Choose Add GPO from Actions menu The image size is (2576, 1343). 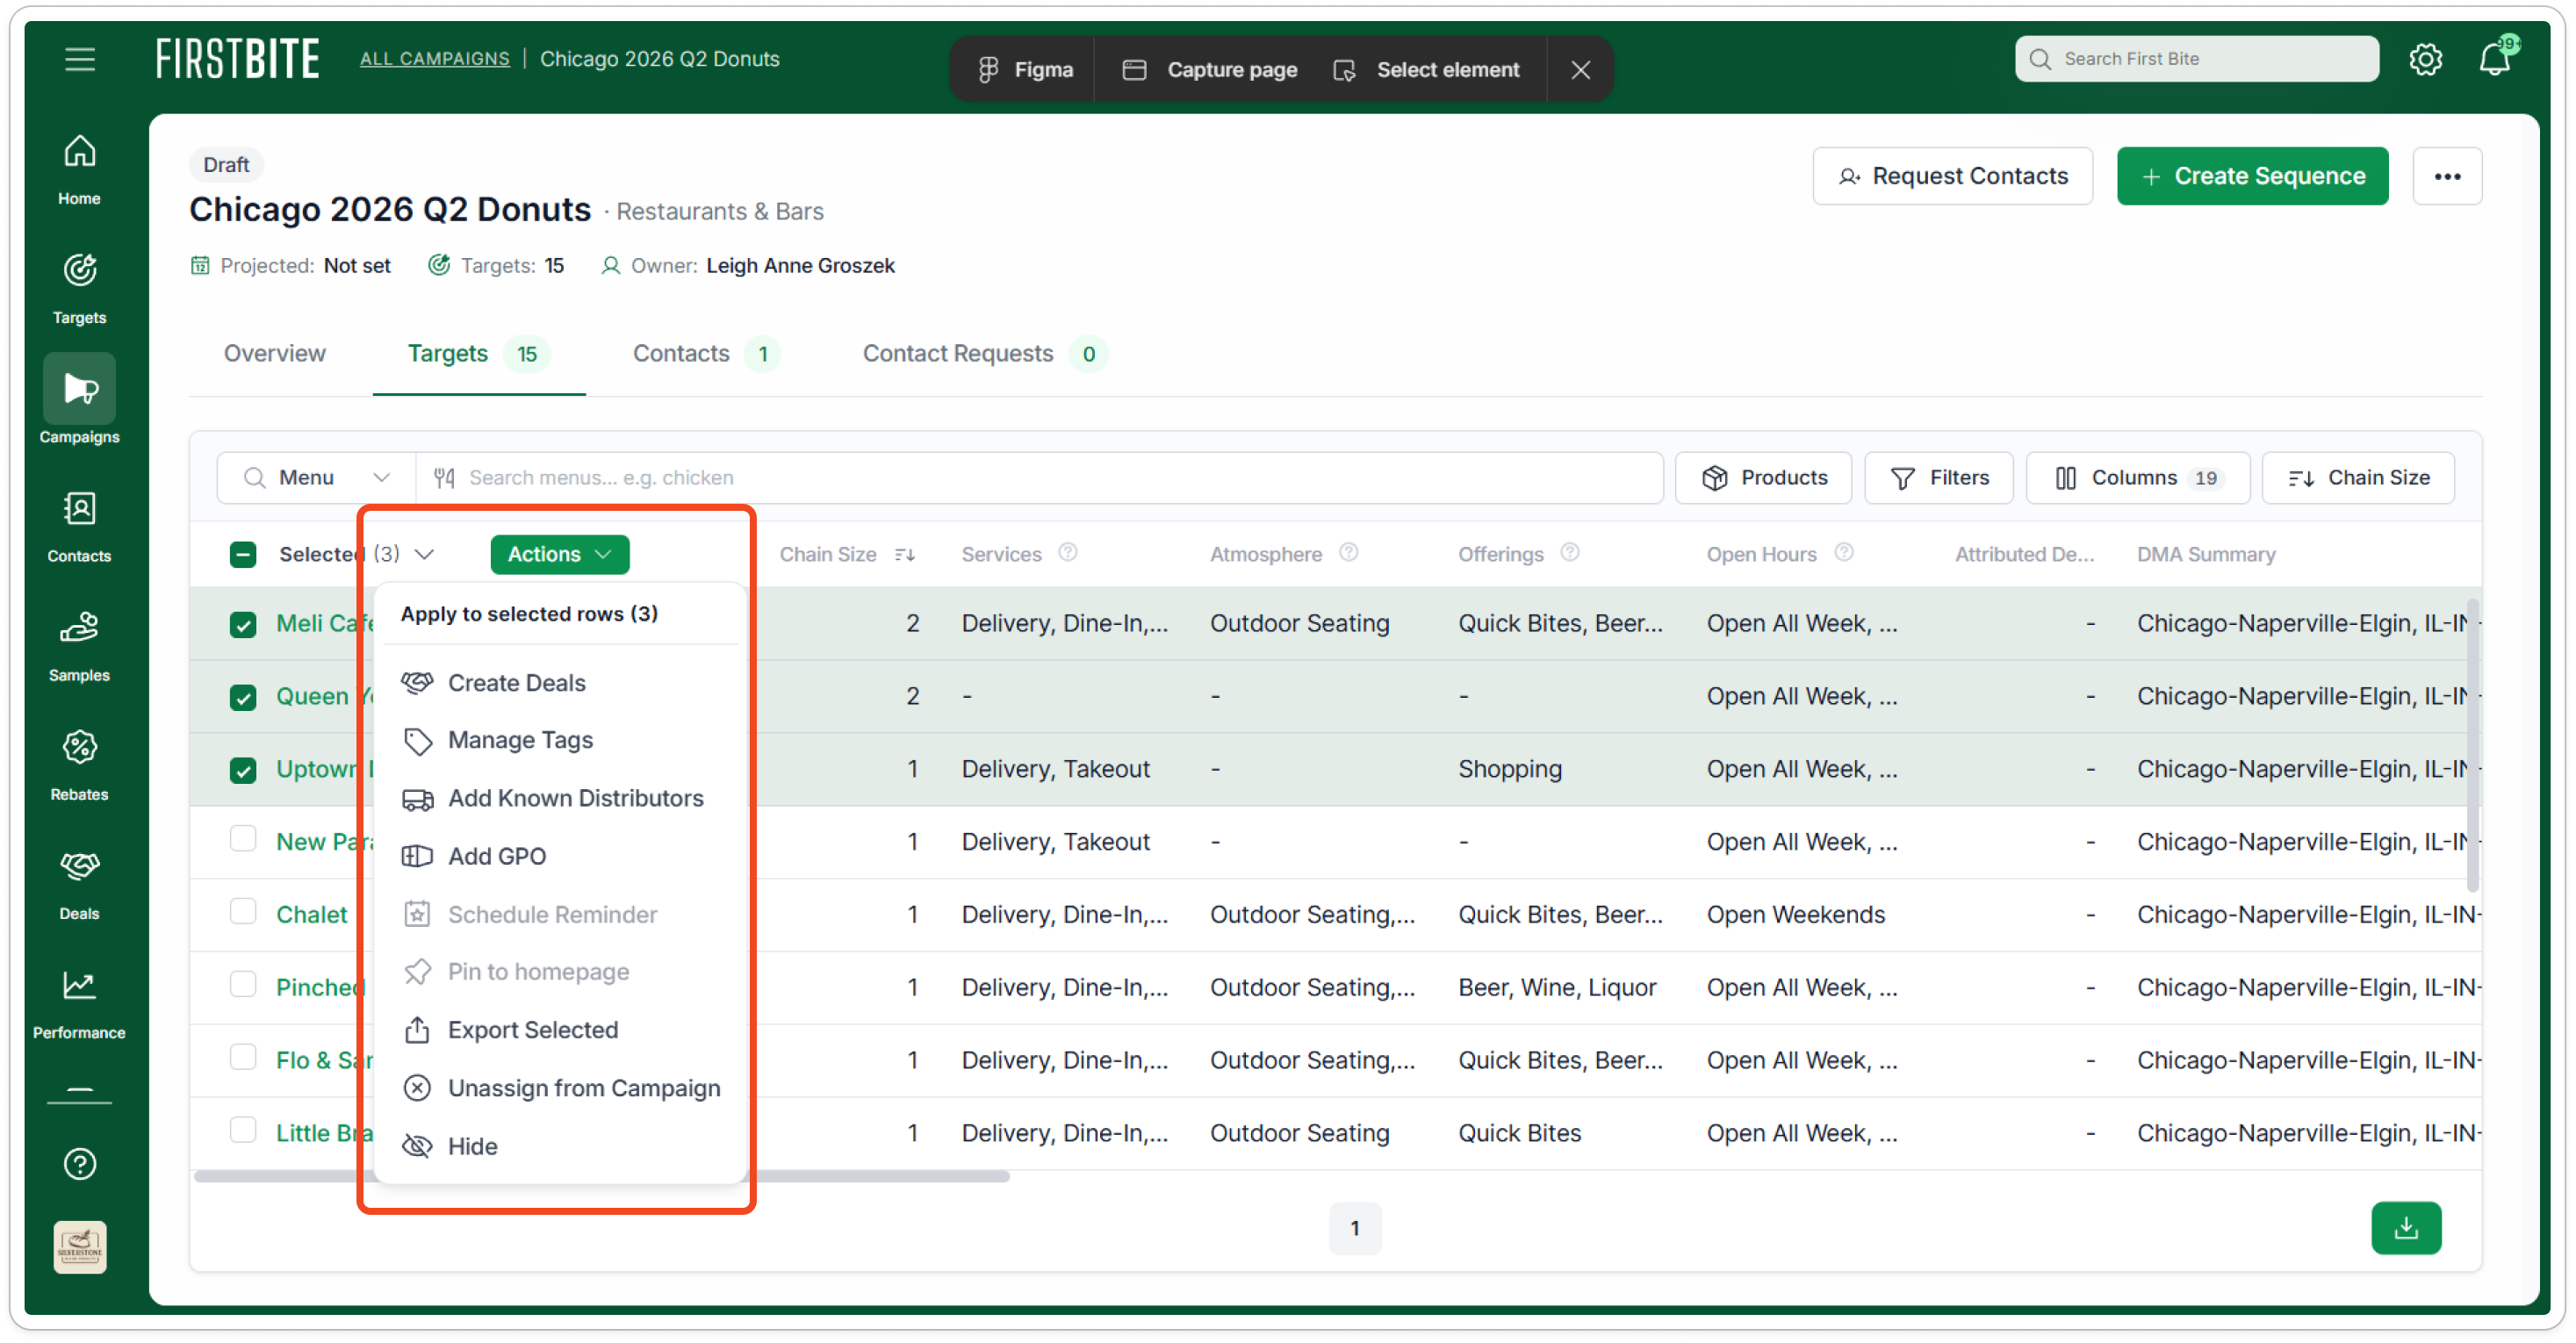click(559, 856)
